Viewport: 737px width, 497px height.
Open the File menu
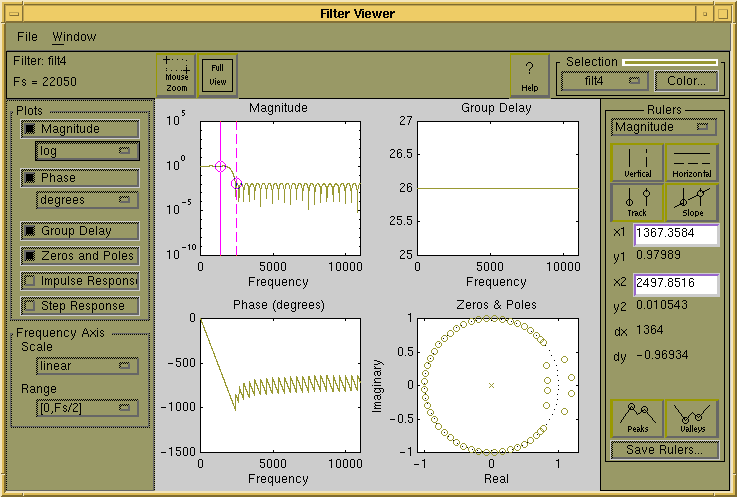click(x=27, y=37)
